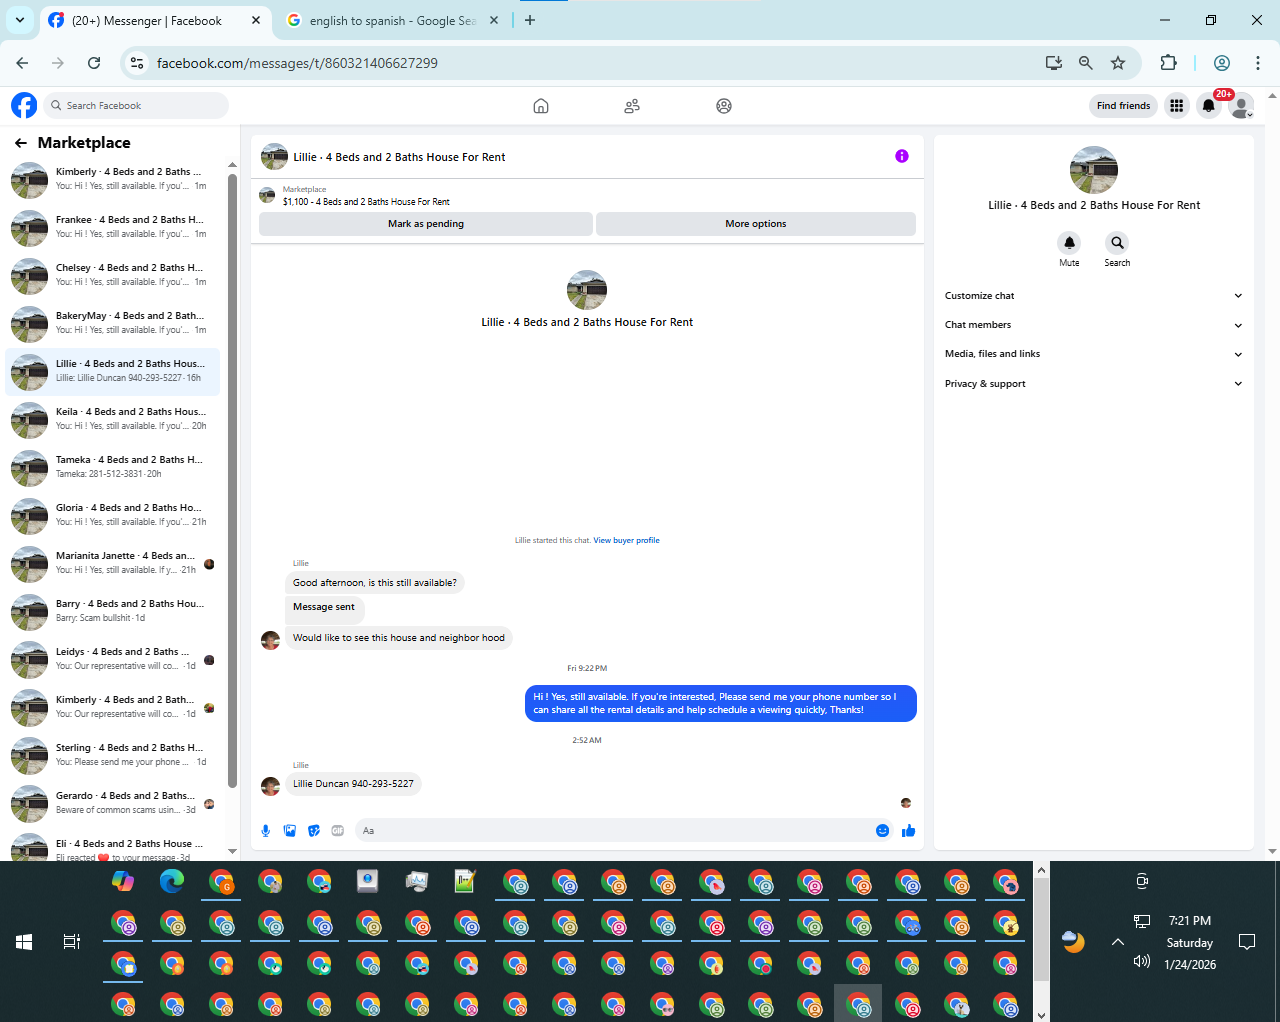
Task: Expand Media, files and links section
Action: [x=1094, y=354]
